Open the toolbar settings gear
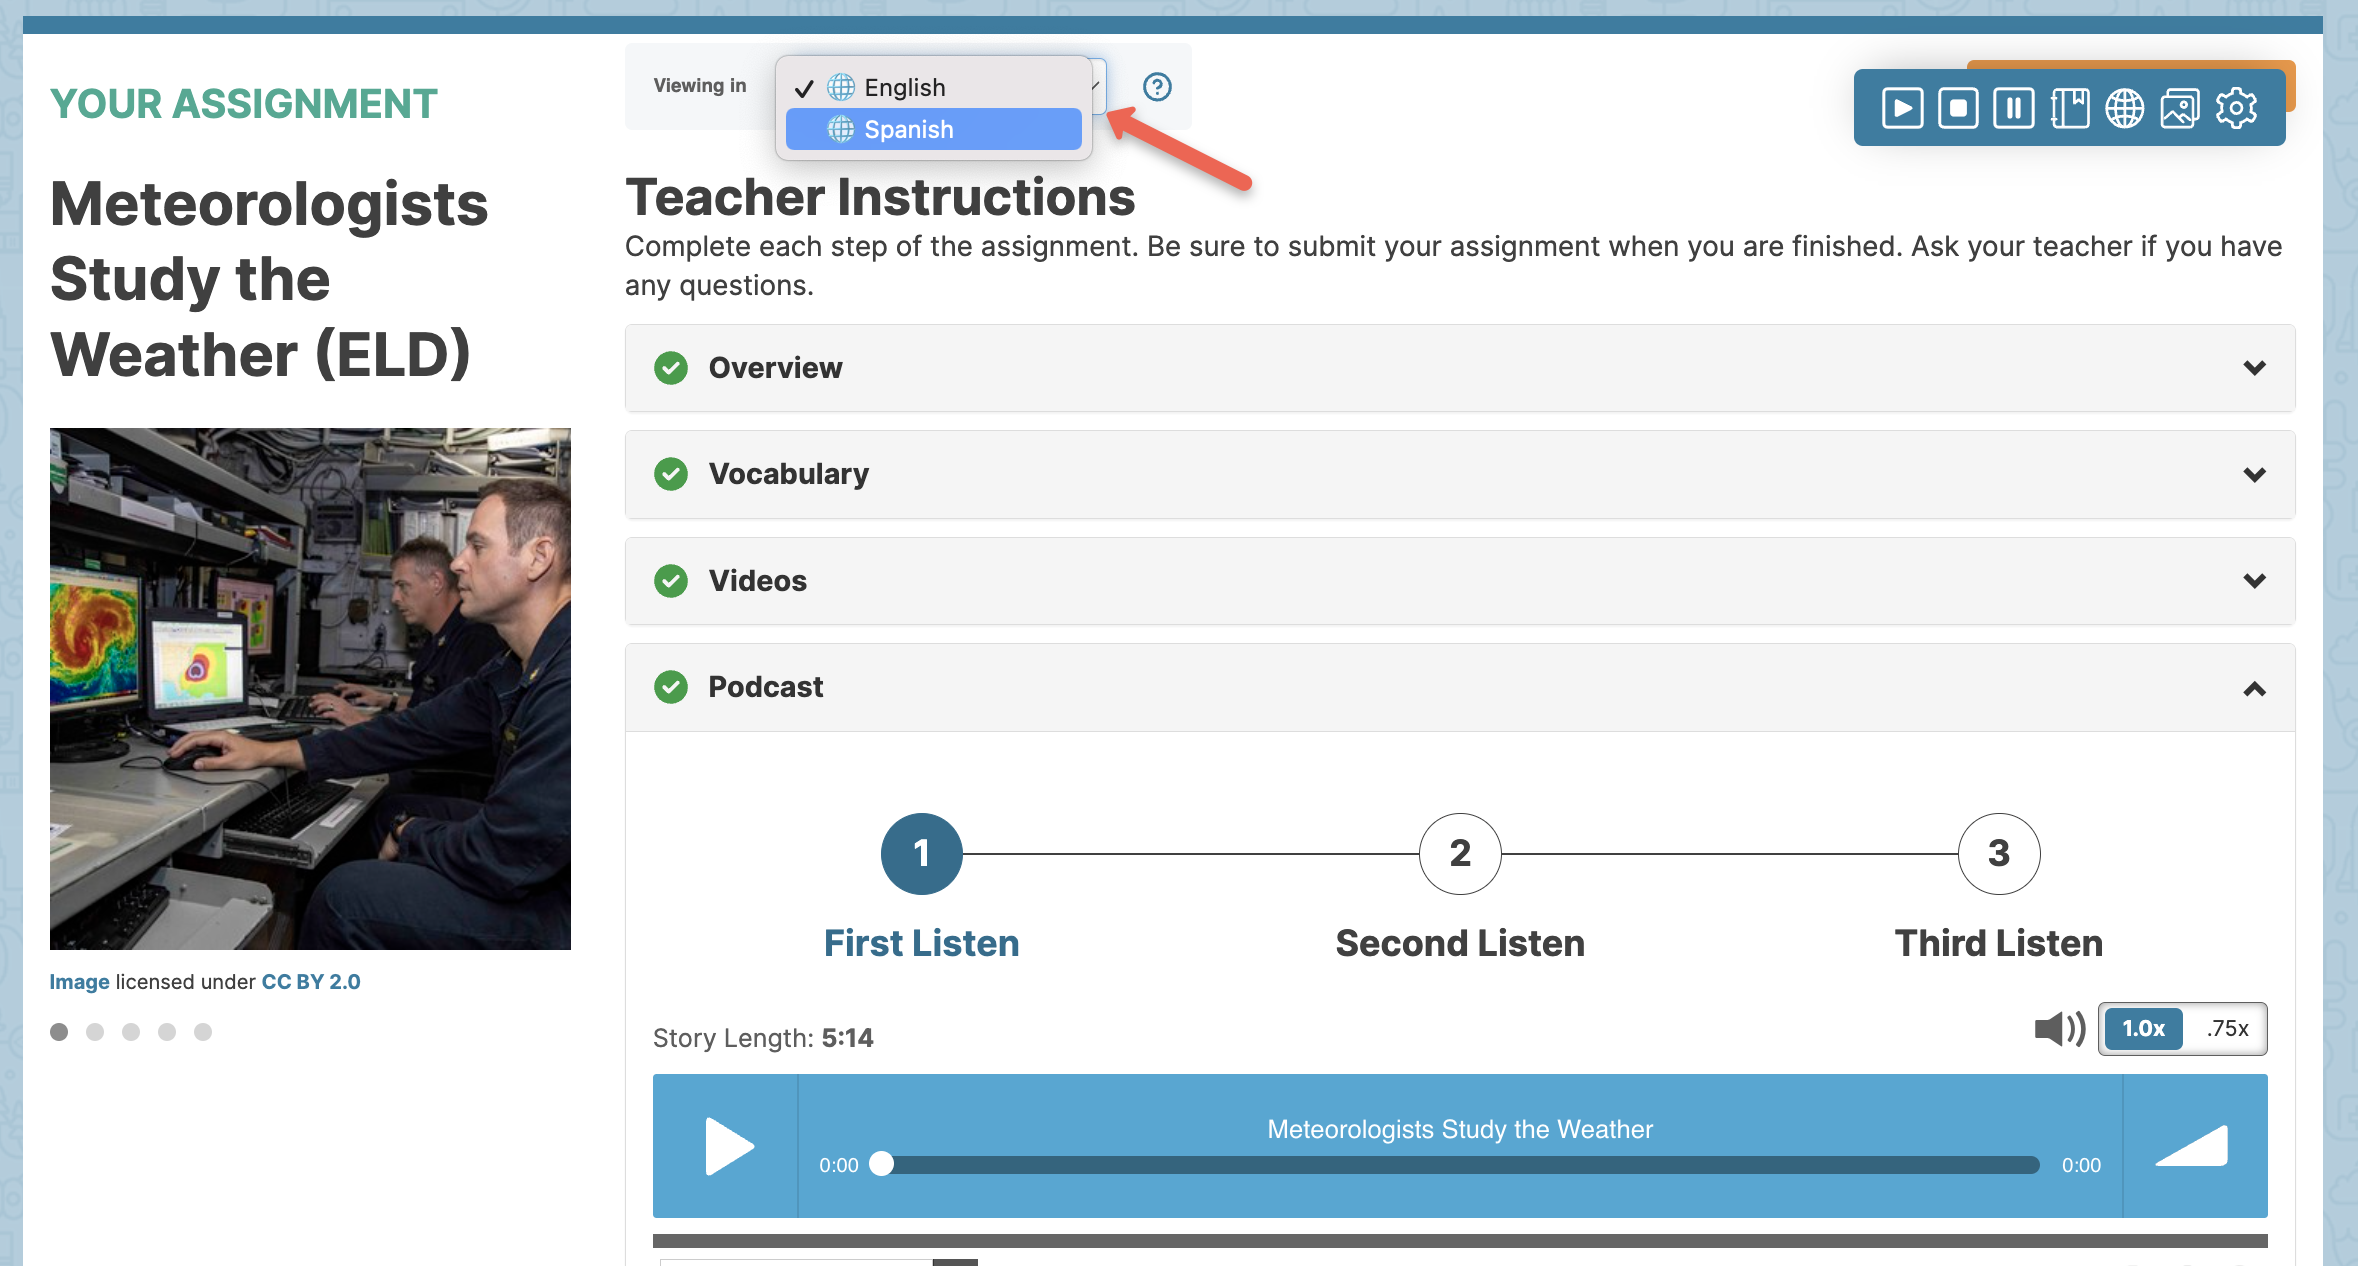2358x1266 pixels. pyautogui.click(x=2236, y=108)
